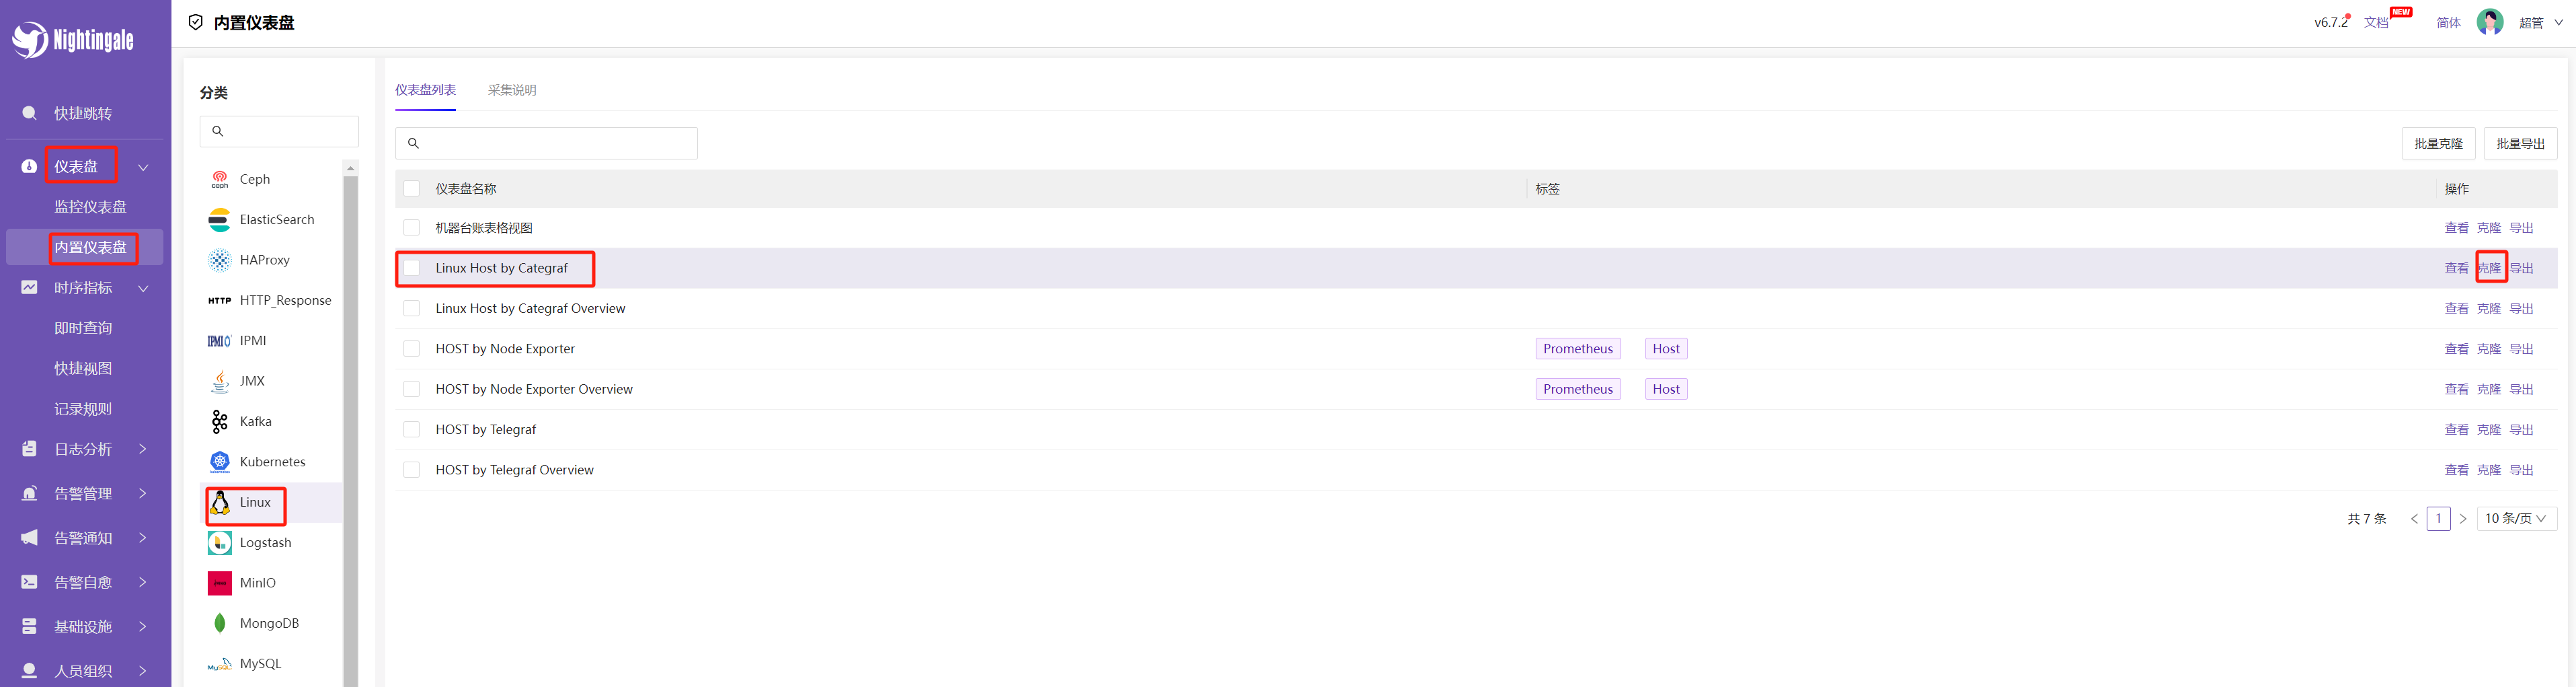This screenshot has height=687, width=2576.
Task: Select the Linux penguin icon
Action: coord(220,502)
